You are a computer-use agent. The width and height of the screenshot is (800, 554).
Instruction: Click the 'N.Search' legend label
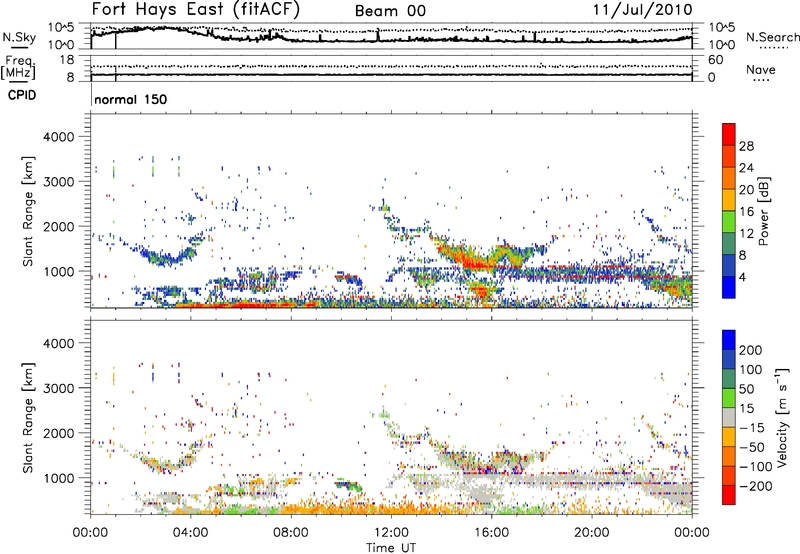point(772,37)
